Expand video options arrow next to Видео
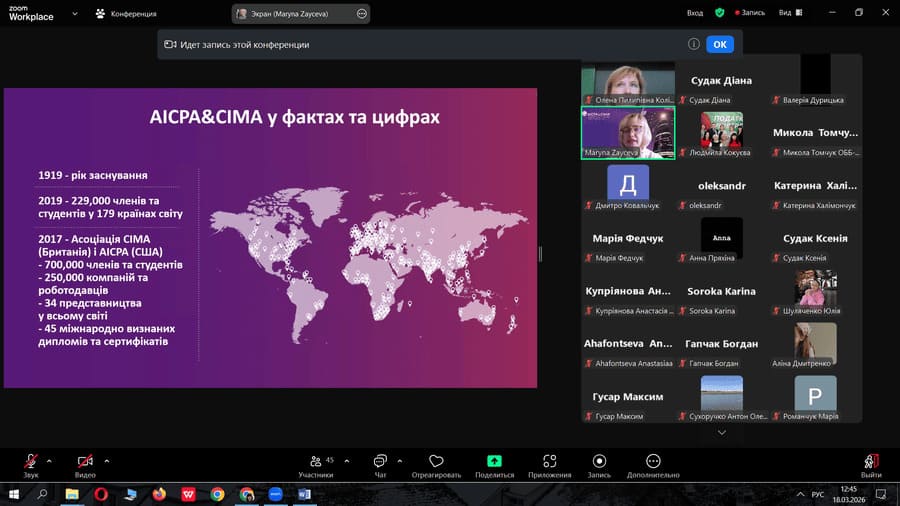This screenshot has height=506, width=900. pyautogui.click(x=106, y=461)
